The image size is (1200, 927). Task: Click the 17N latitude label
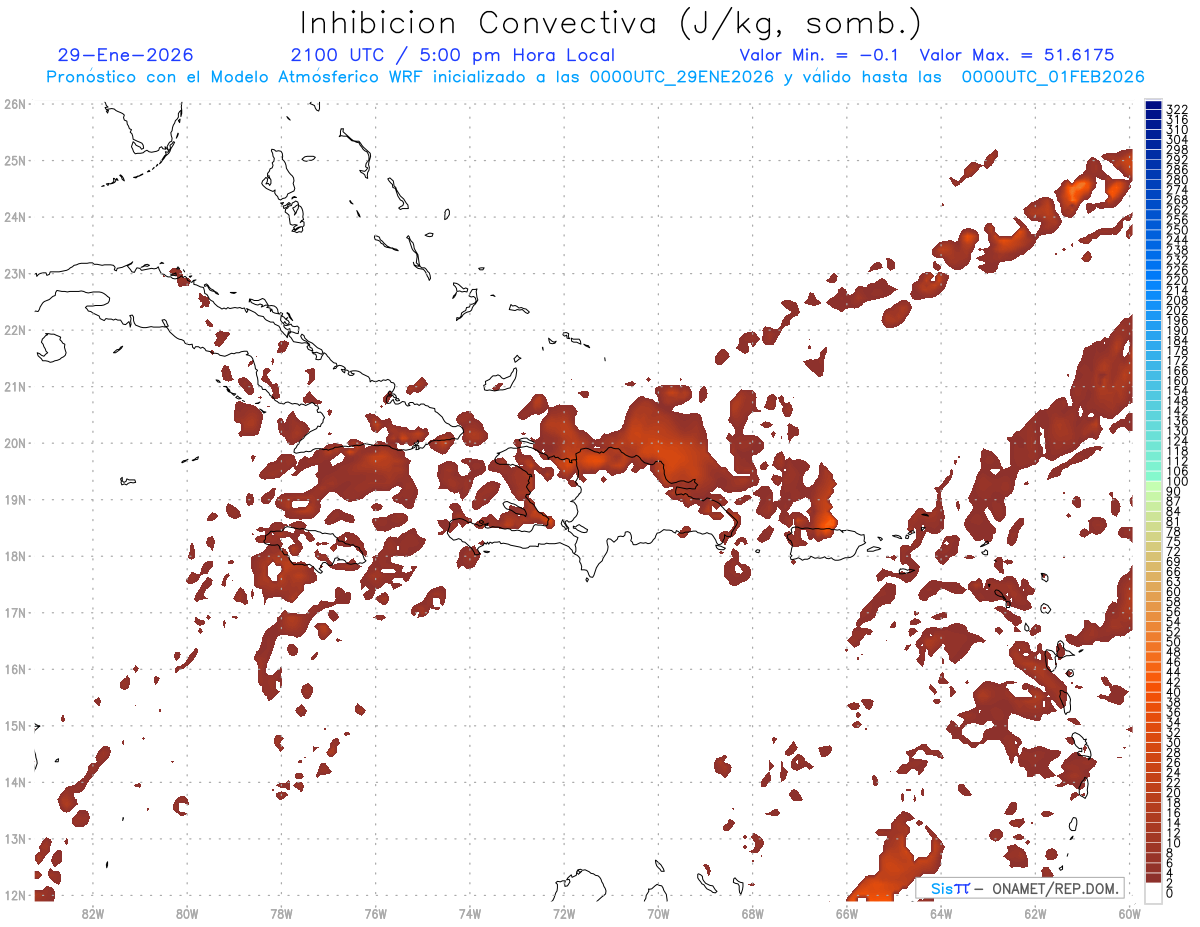[14, 612]
